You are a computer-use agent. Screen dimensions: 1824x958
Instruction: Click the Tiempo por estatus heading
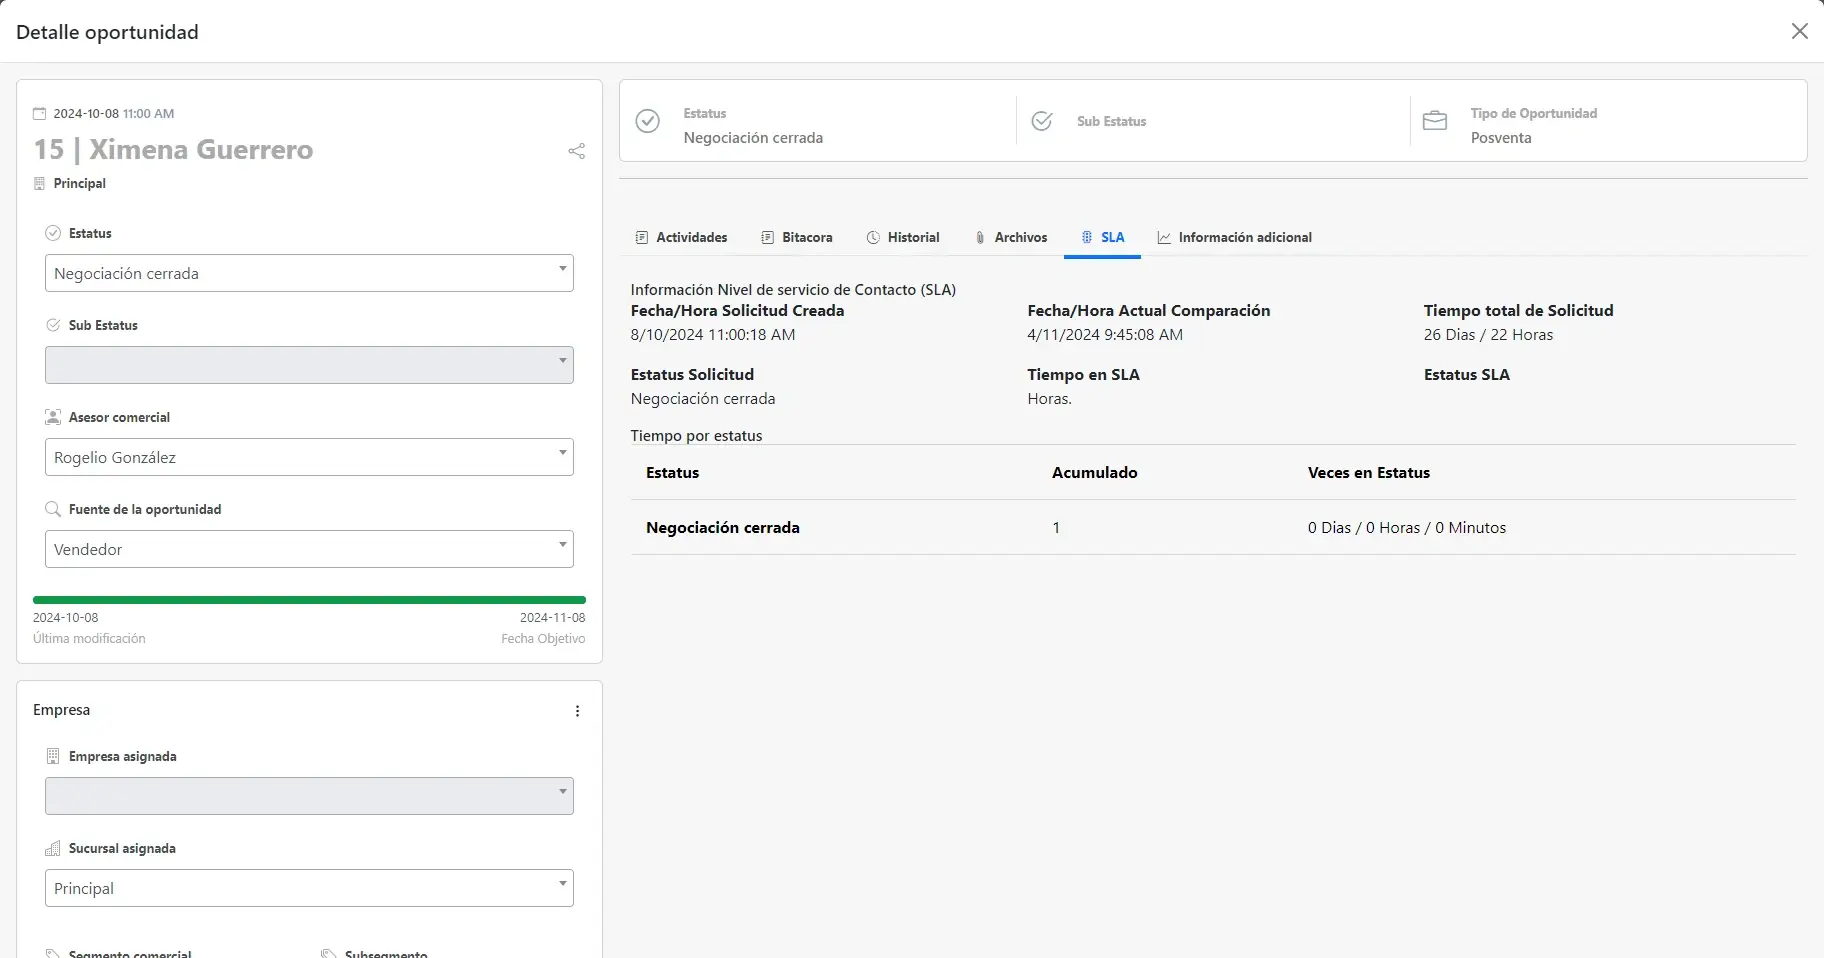pyautogui.click(x=696, y=436)
